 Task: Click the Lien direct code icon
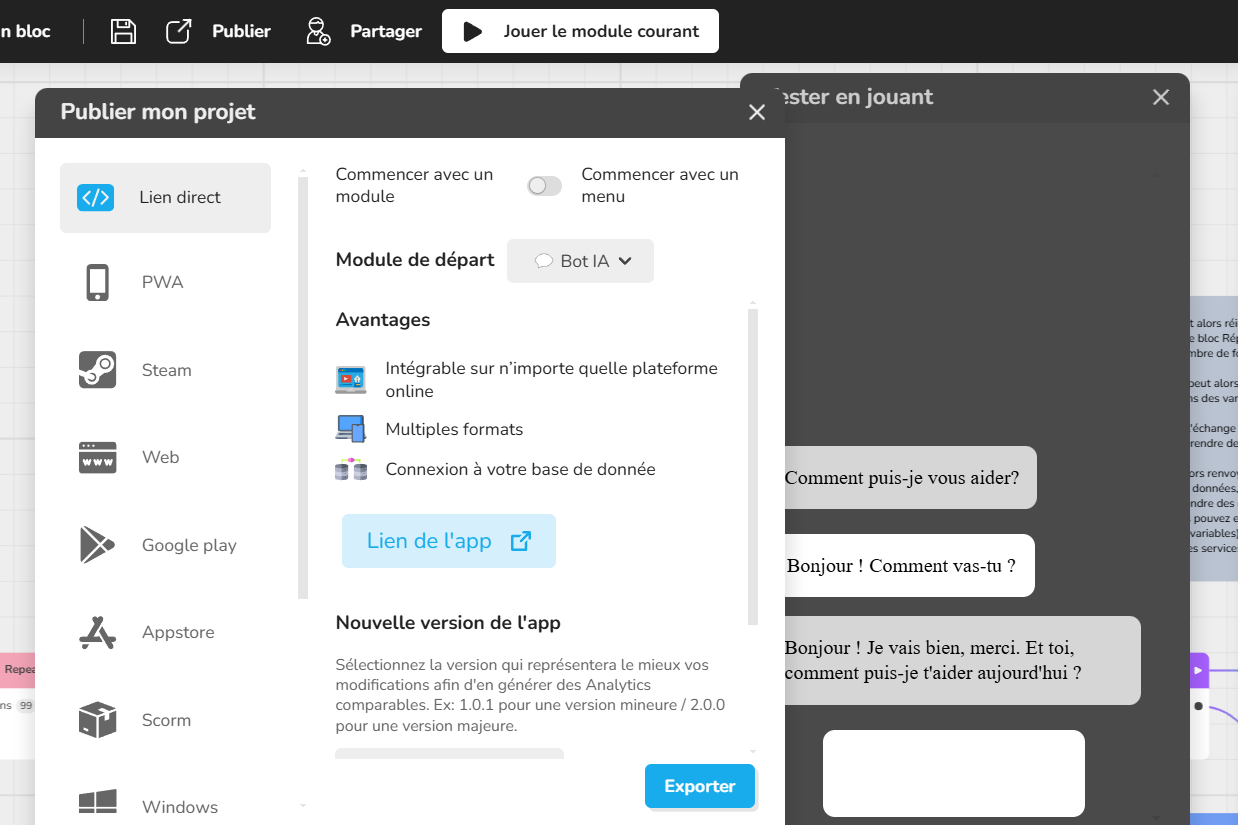click(96, 198)
